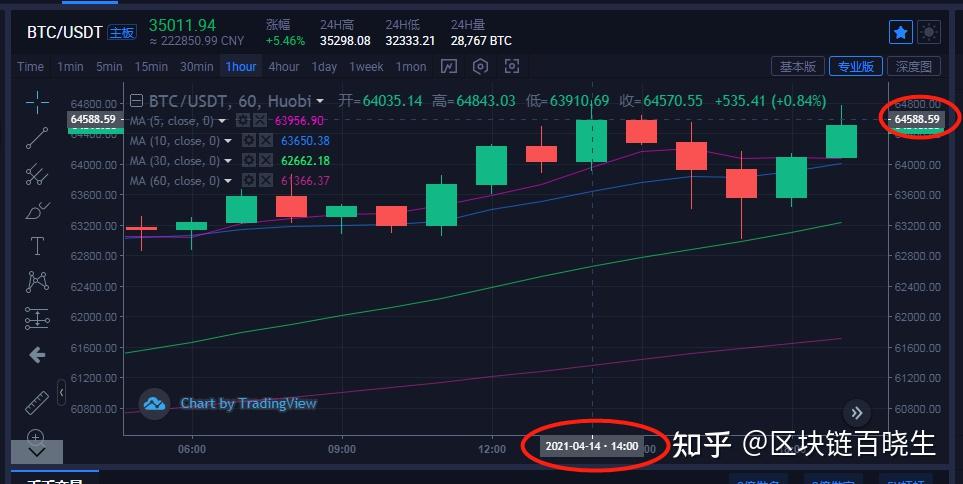Select the crosshair cursor tool
This screenshot has height=484, width=963.
[x=37, y=102]
